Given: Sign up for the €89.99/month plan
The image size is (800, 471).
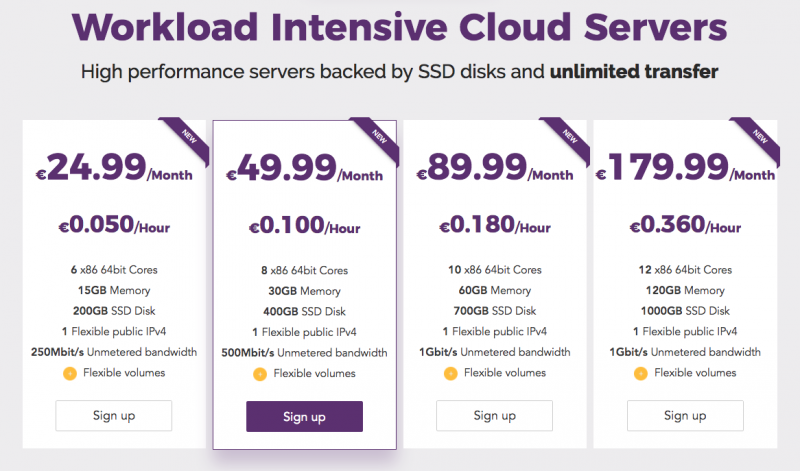Looking at the screenshot, I should pos(494,415).
